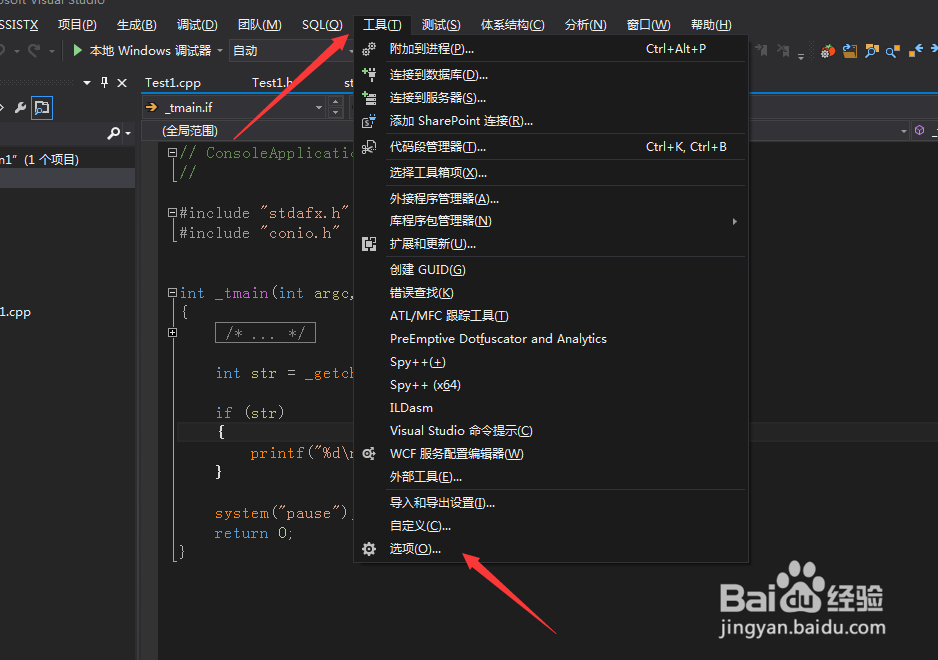Choose 外部工具(E)... menu entry
The width and height of the screenshot is (938, 660).
click(551, 477)
